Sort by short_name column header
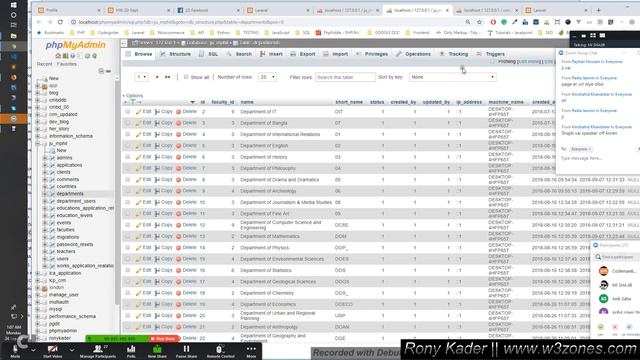The height and width of the screenshot is (360, 640). coord(349,102)
